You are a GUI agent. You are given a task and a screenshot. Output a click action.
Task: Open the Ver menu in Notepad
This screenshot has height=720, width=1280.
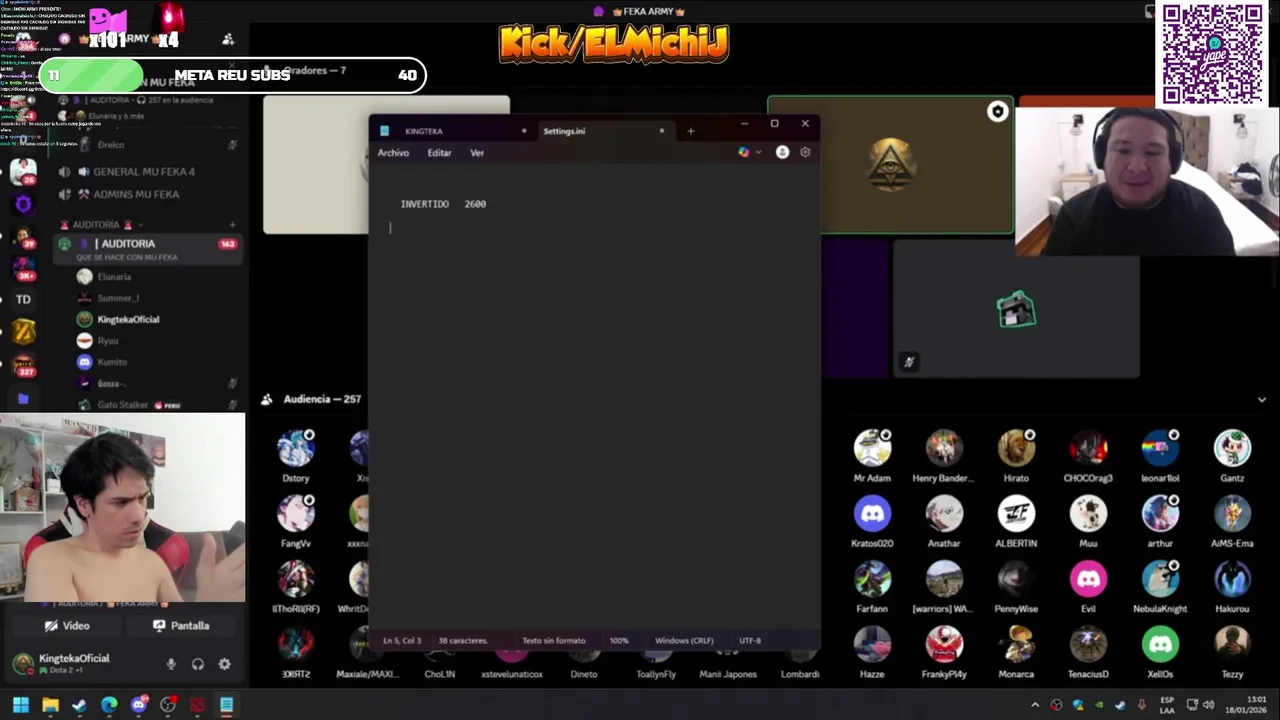click(x=477, y=153)
